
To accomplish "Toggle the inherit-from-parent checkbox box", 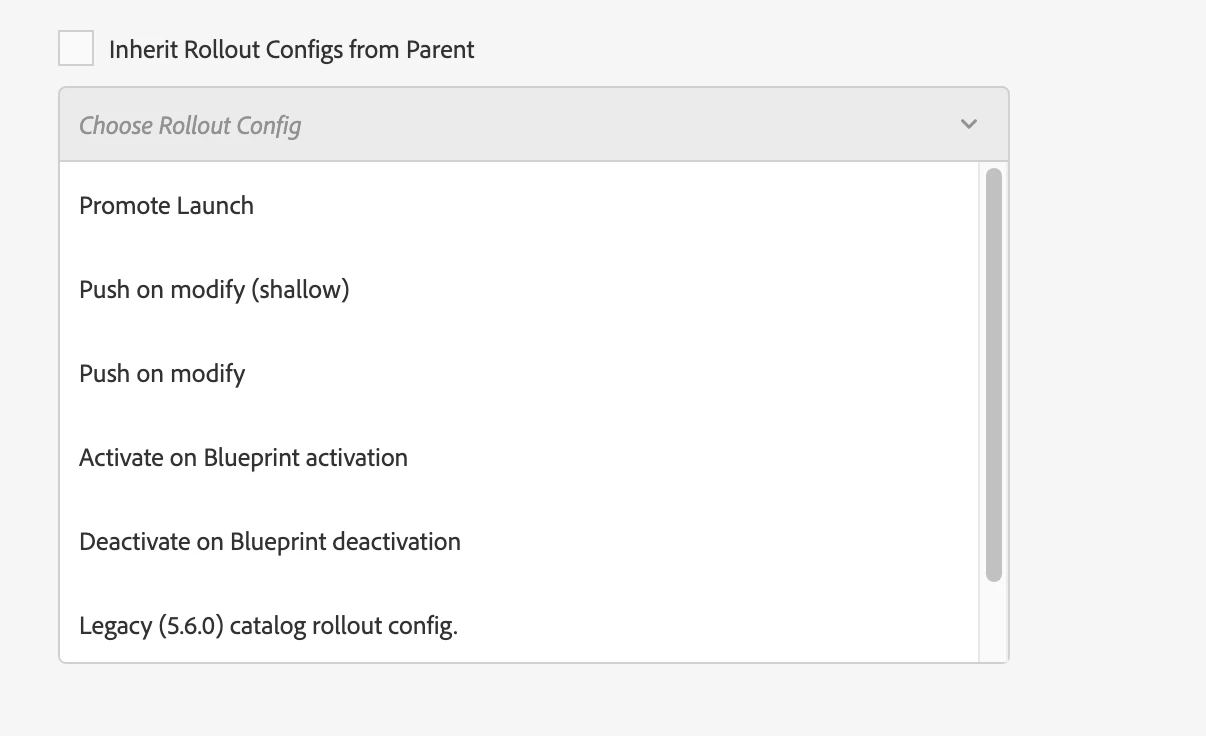I will pyautogui.click(x=76, y=49).
